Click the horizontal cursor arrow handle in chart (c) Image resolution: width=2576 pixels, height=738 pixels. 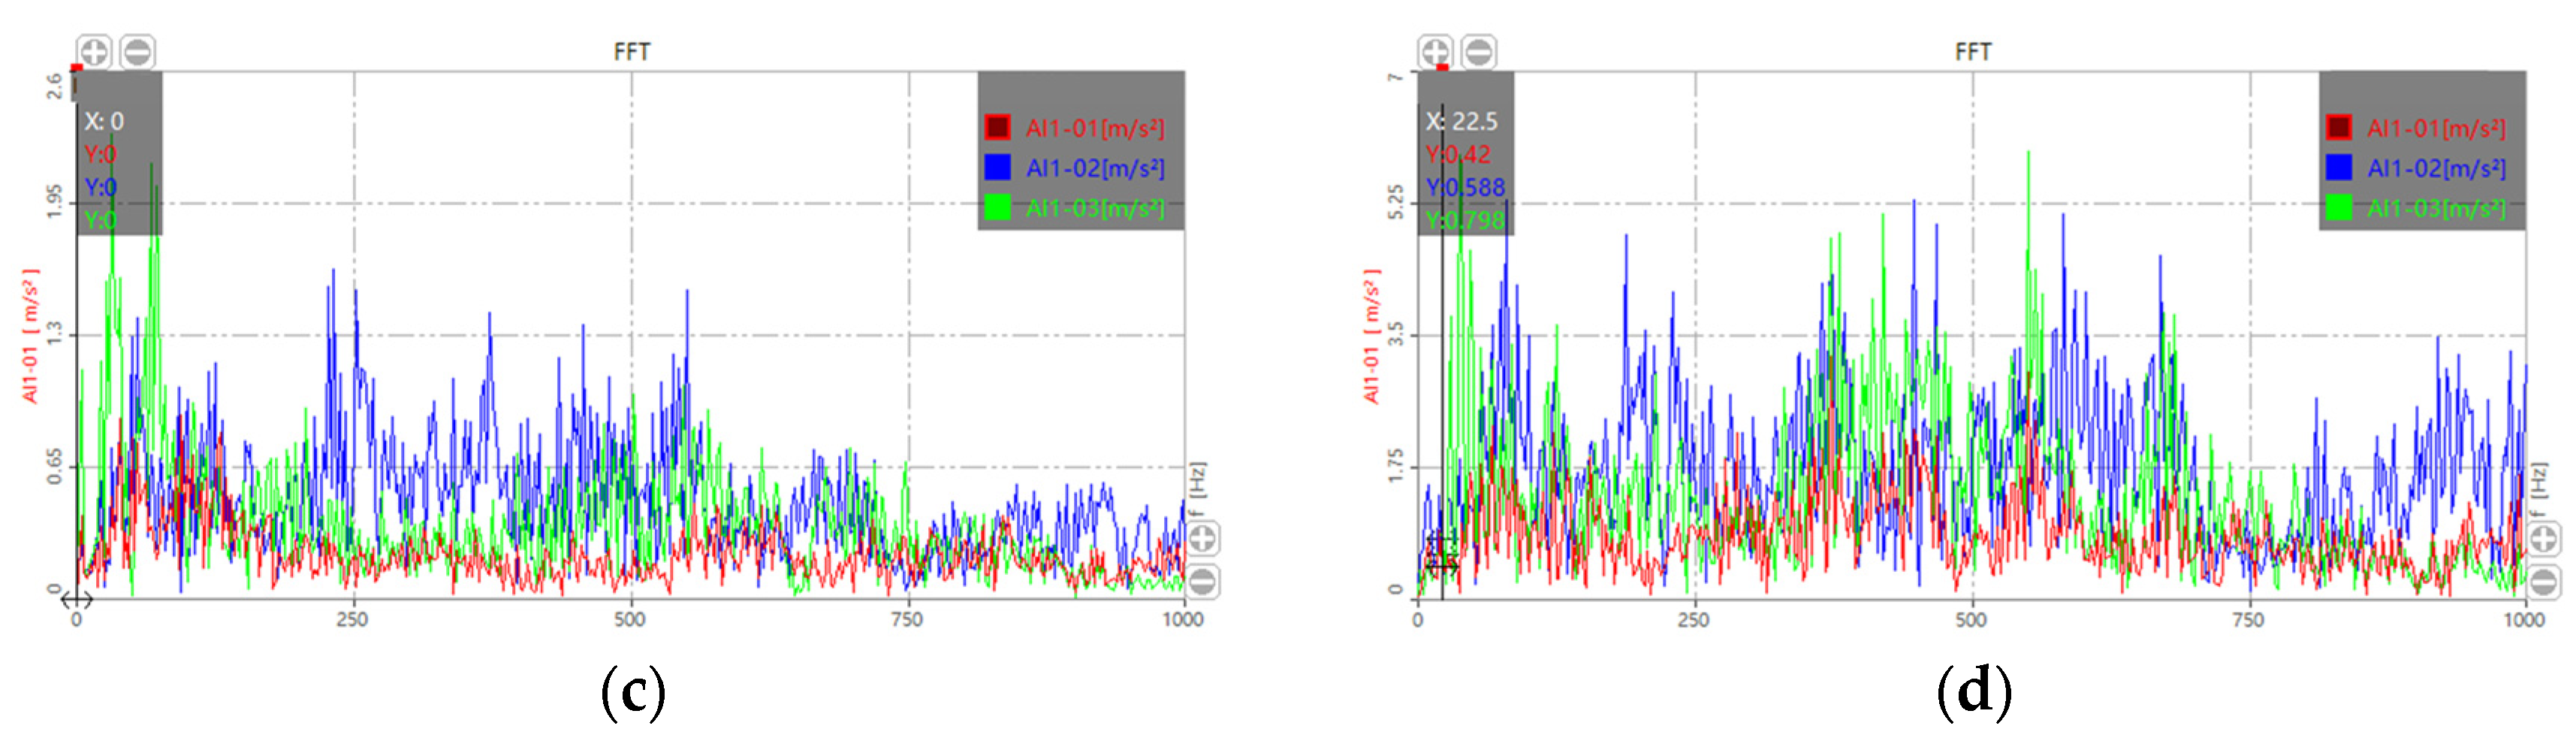(x=77, y=600)
